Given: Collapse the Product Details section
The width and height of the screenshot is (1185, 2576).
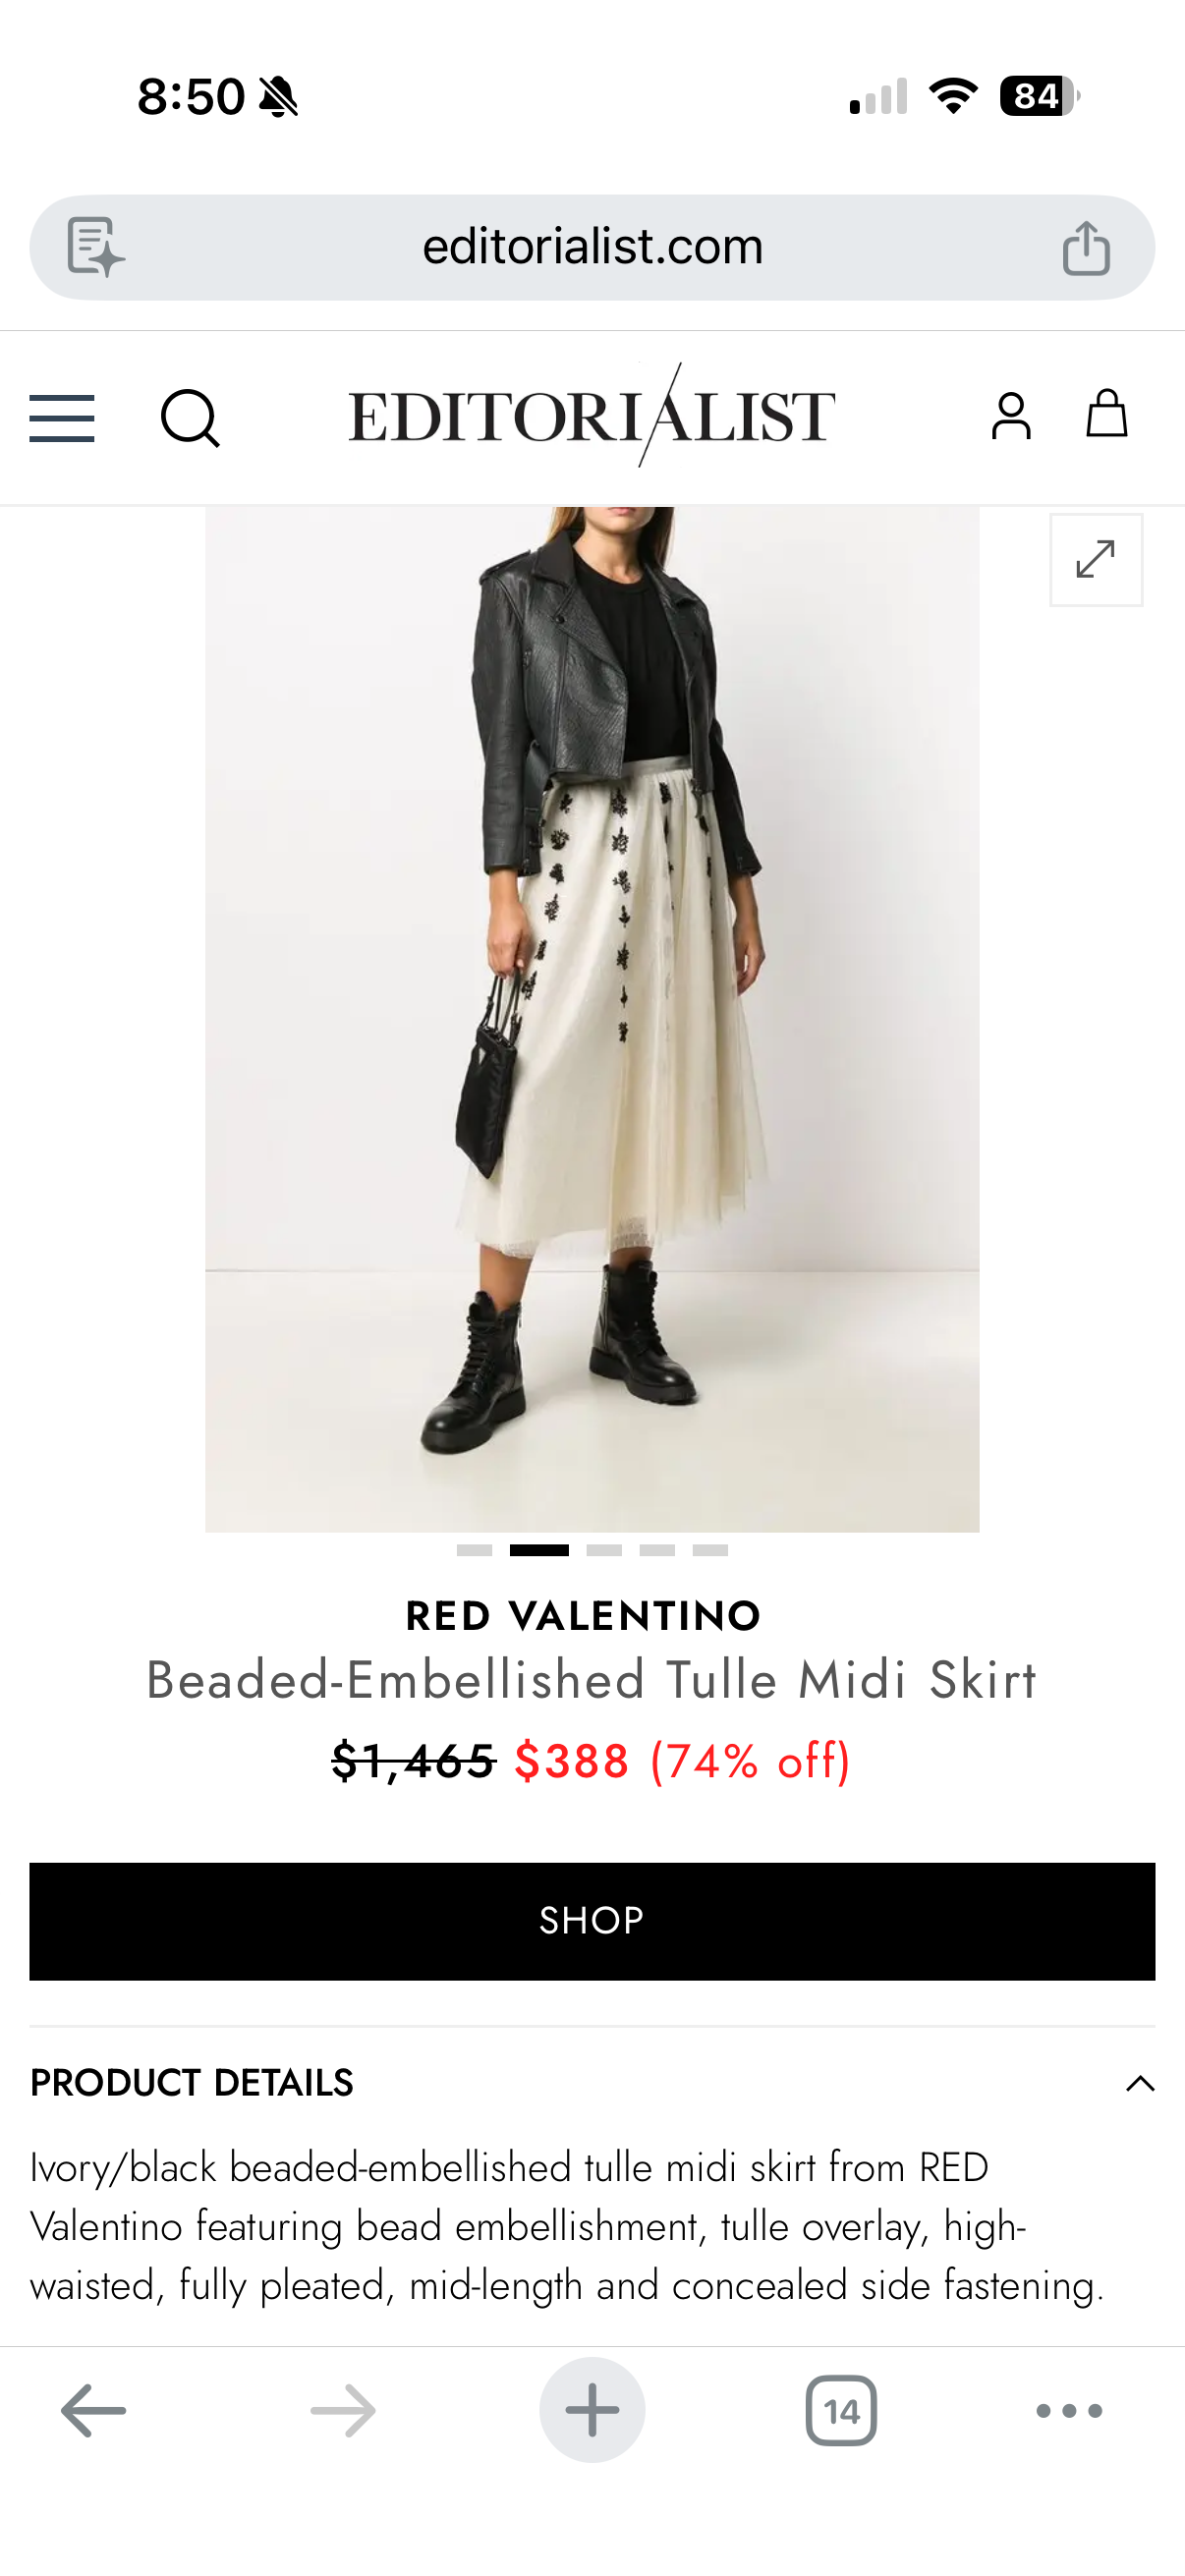Looking at the screenshot, I should pyautogui.click(x=1140, y=2083).
